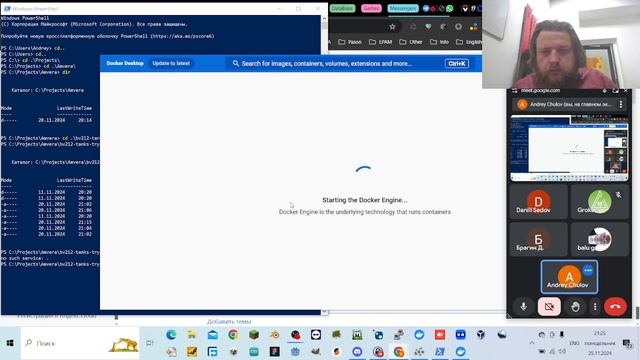Open the Windows Start menu
Screen dimensions: 640x360
click(x=10, y=343)
